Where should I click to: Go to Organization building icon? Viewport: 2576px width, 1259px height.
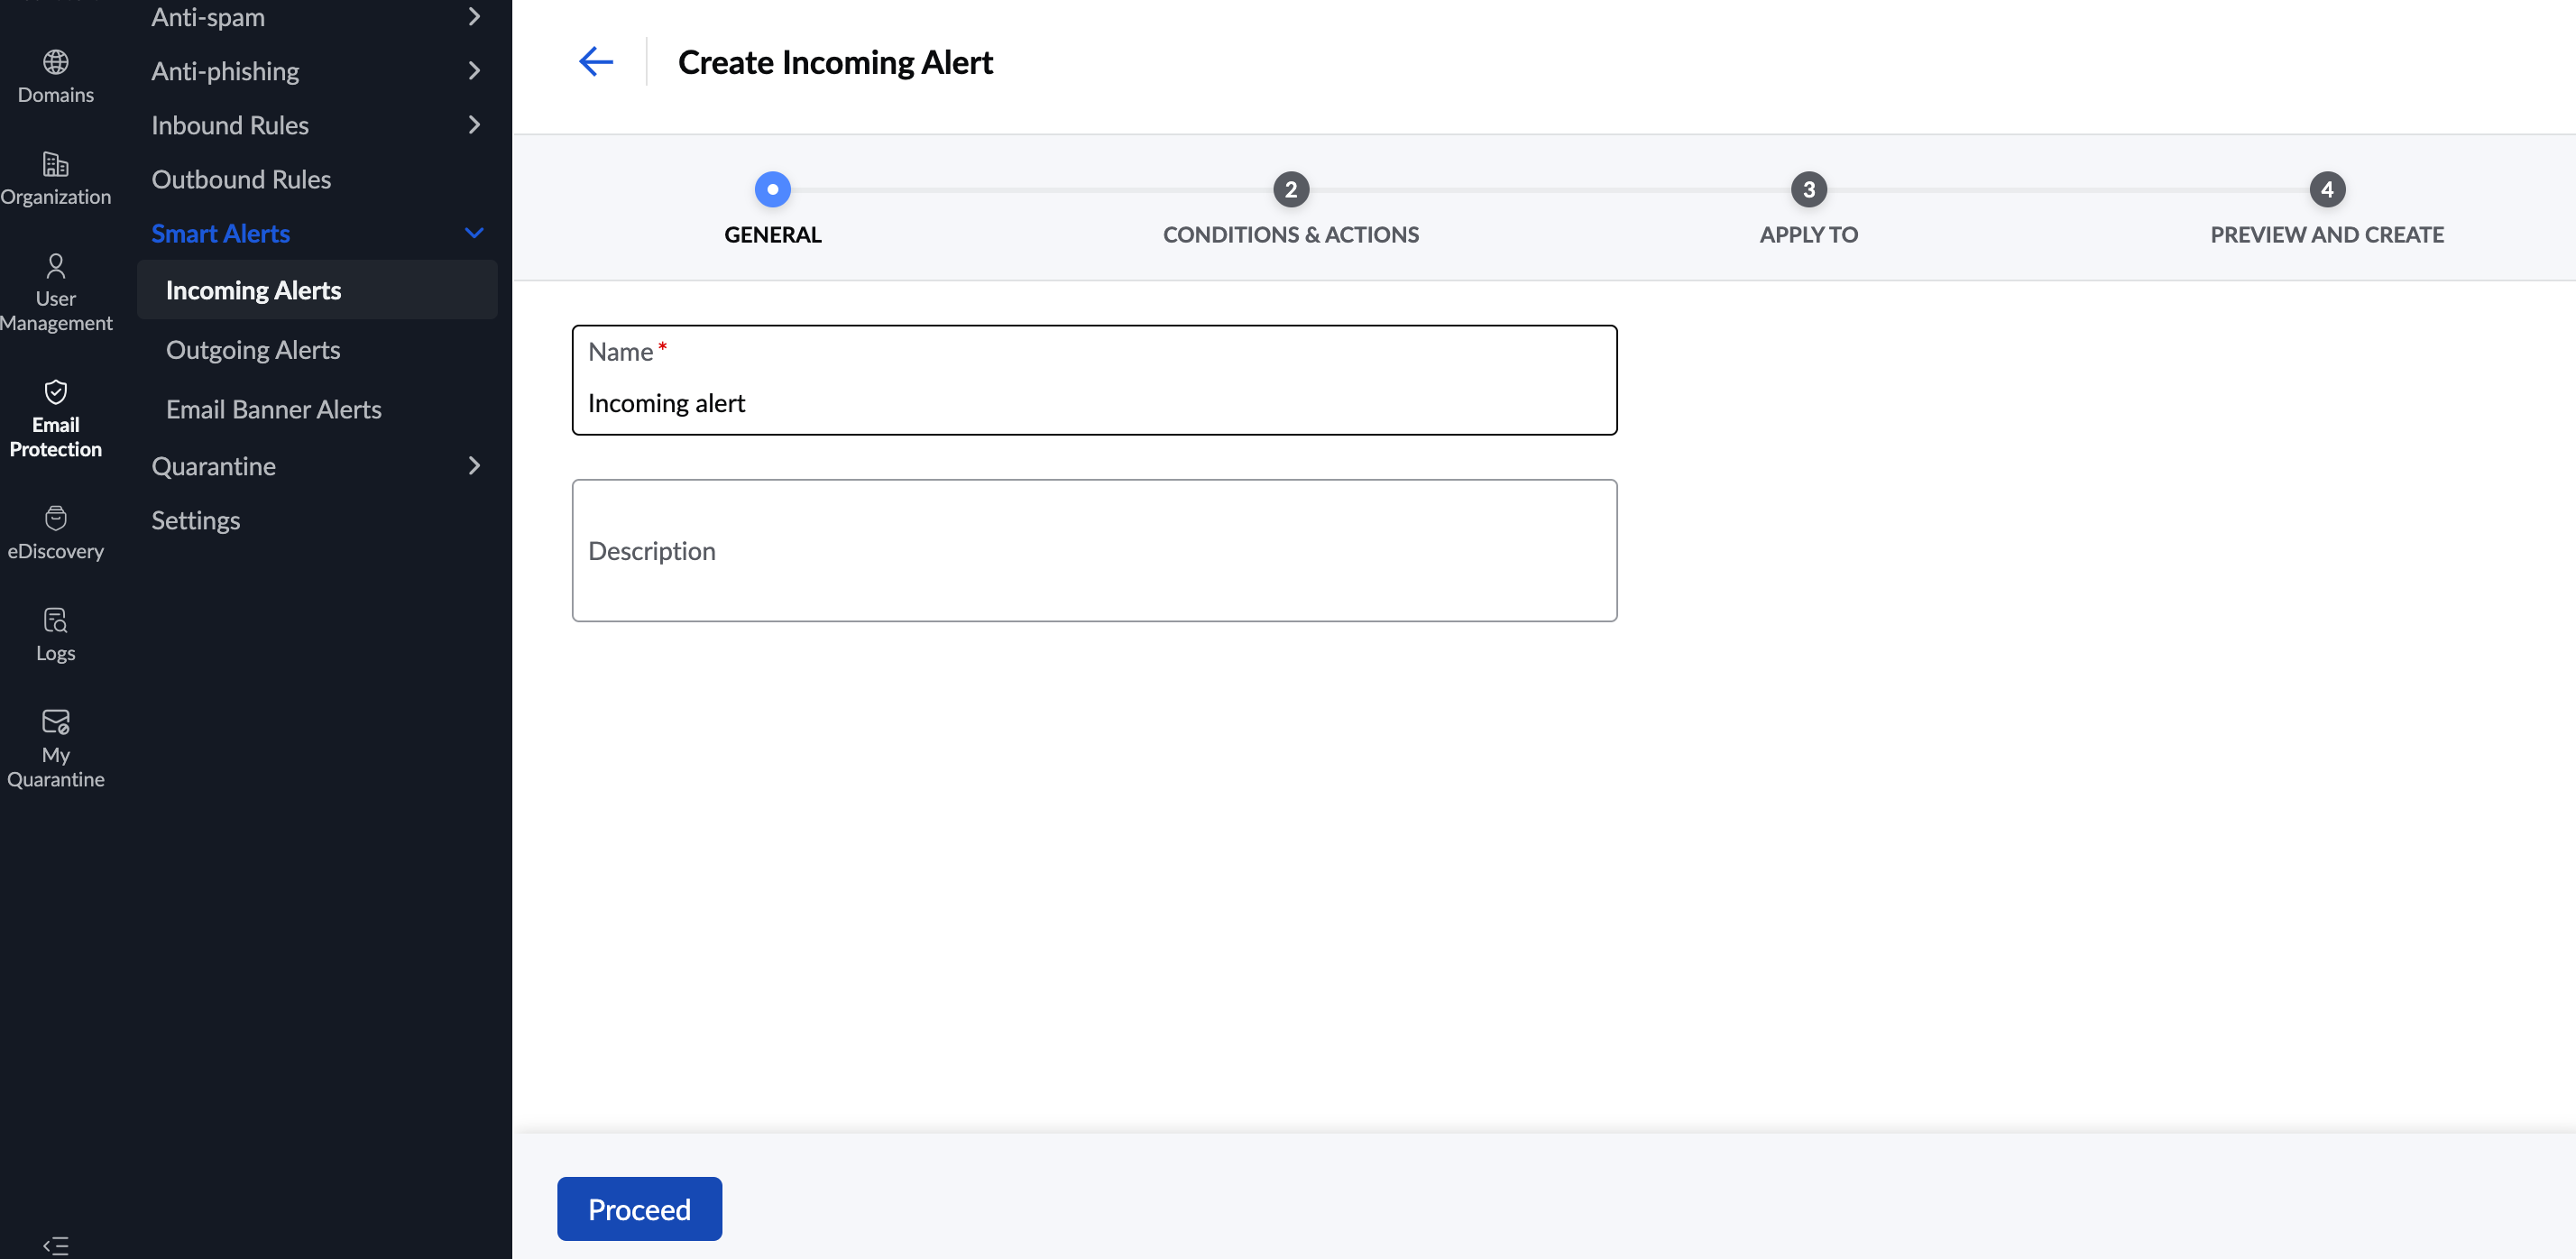pyautogui.click(x=56, y=164)
